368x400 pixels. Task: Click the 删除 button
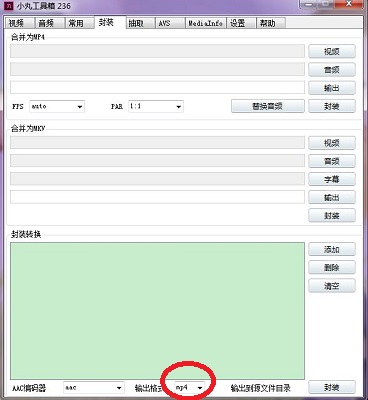pyautogui.click(x=332, y=267)
